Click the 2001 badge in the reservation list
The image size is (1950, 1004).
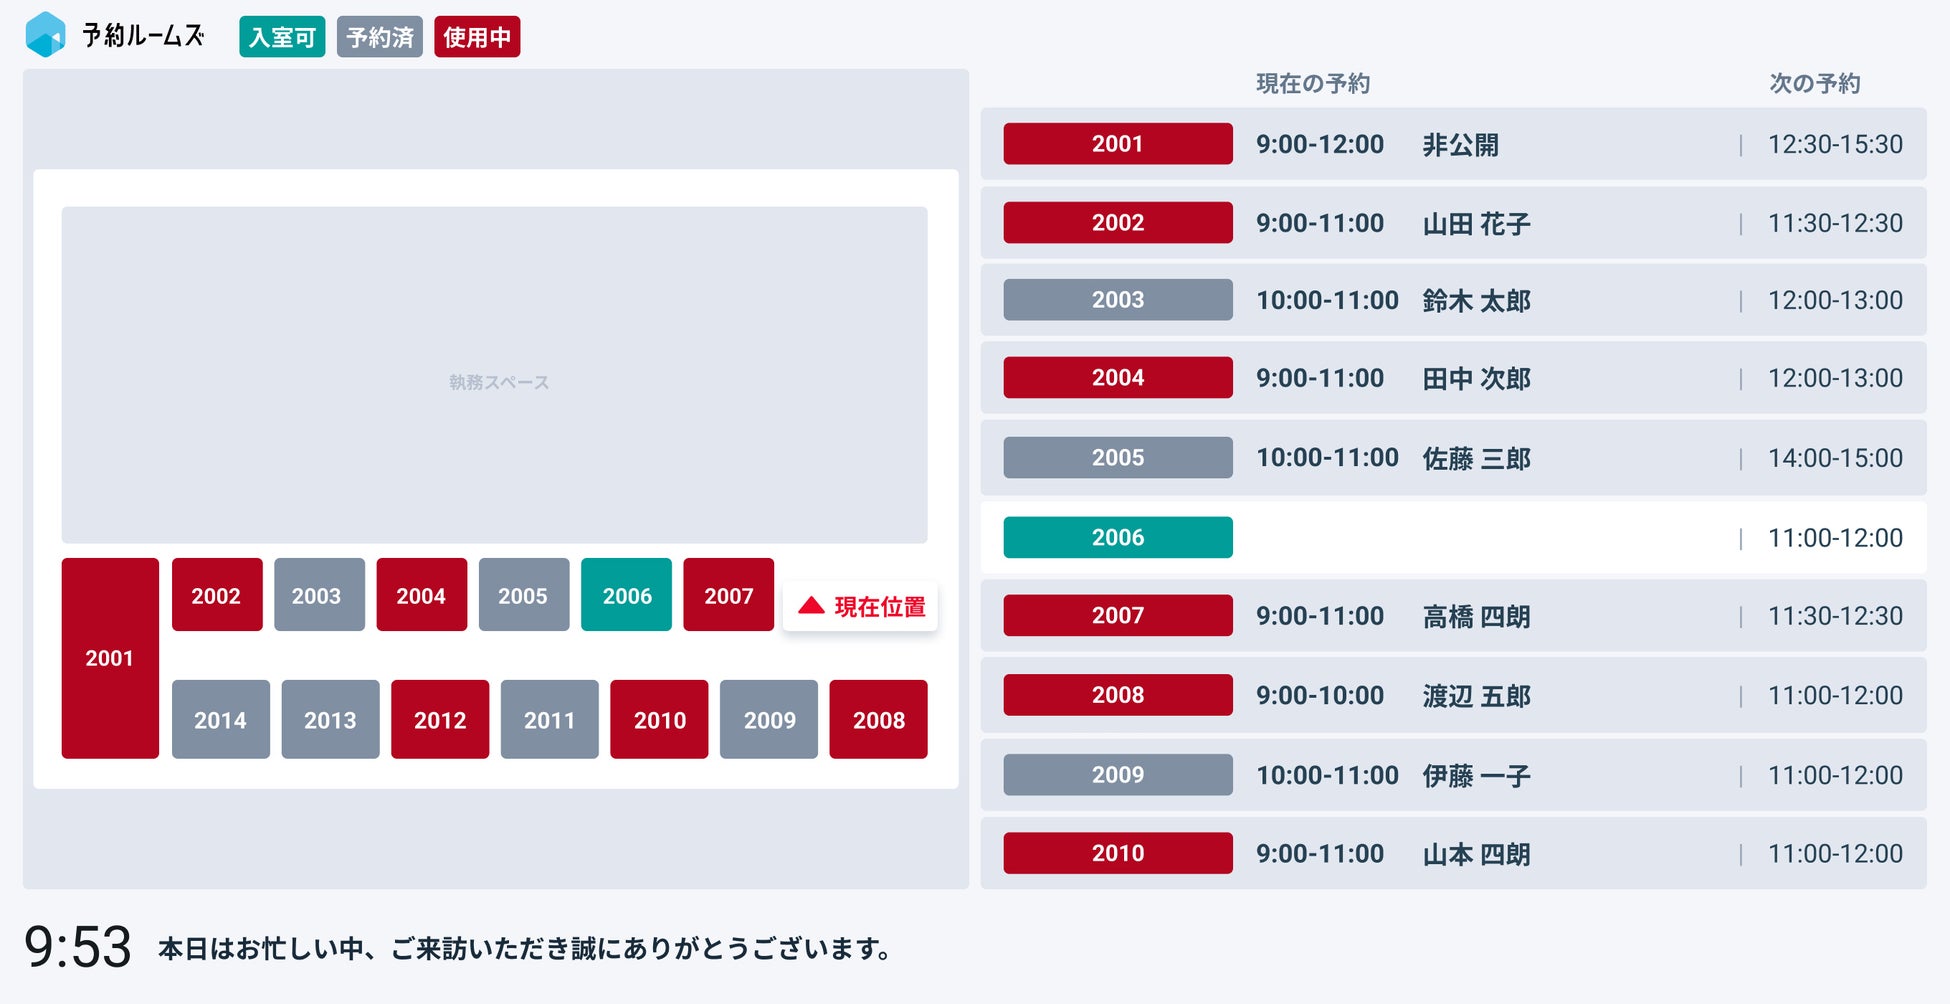[x=1117, y=144]
